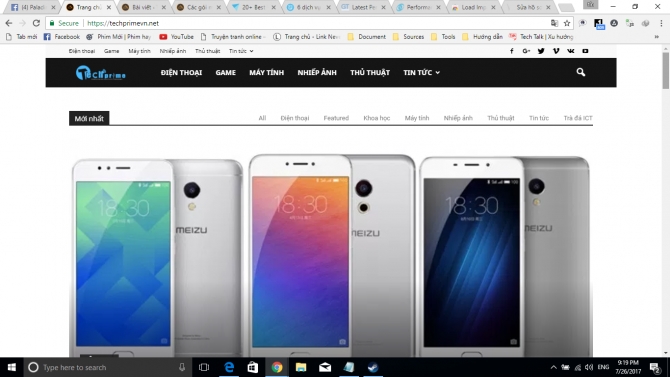
Task: Open Chrome's three-dot menu
Action: click(x=661, y=23)
